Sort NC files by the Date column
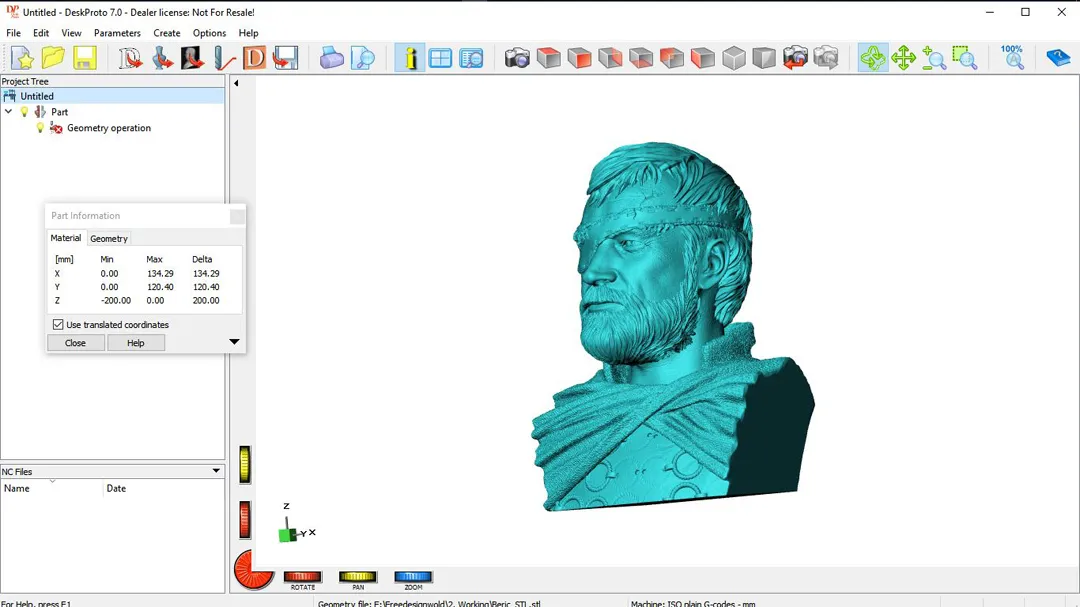 [x=163, y=488]
